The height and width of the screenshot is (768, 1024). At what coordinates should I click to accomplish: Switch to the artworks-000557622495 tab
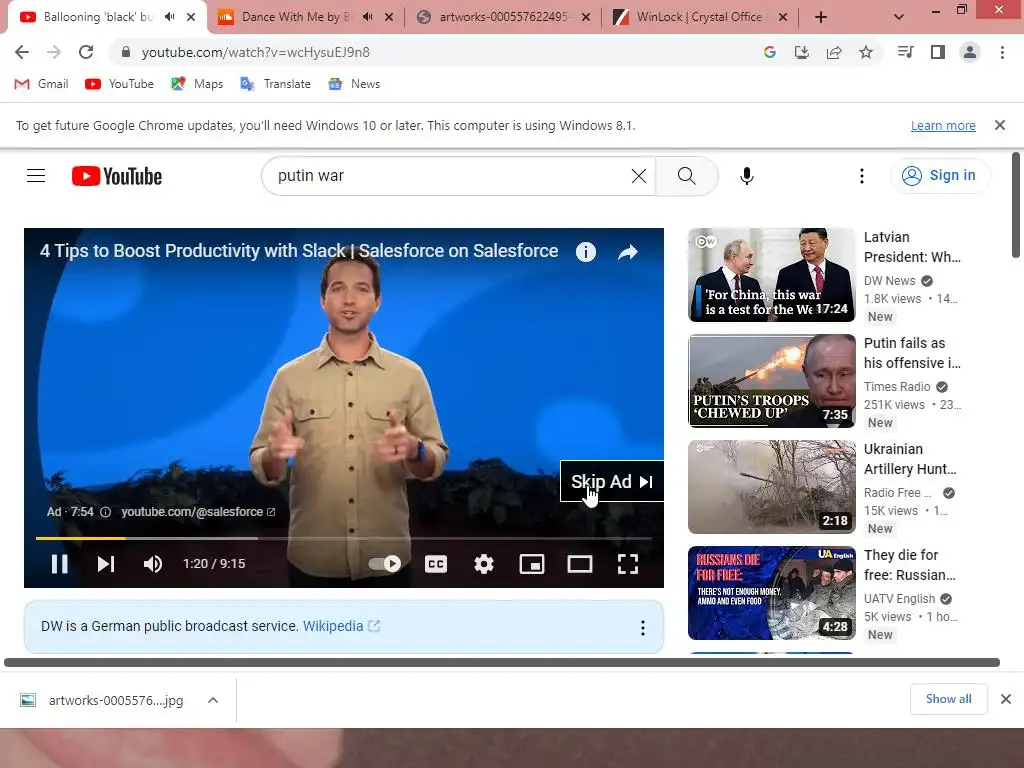pos(503,17)
